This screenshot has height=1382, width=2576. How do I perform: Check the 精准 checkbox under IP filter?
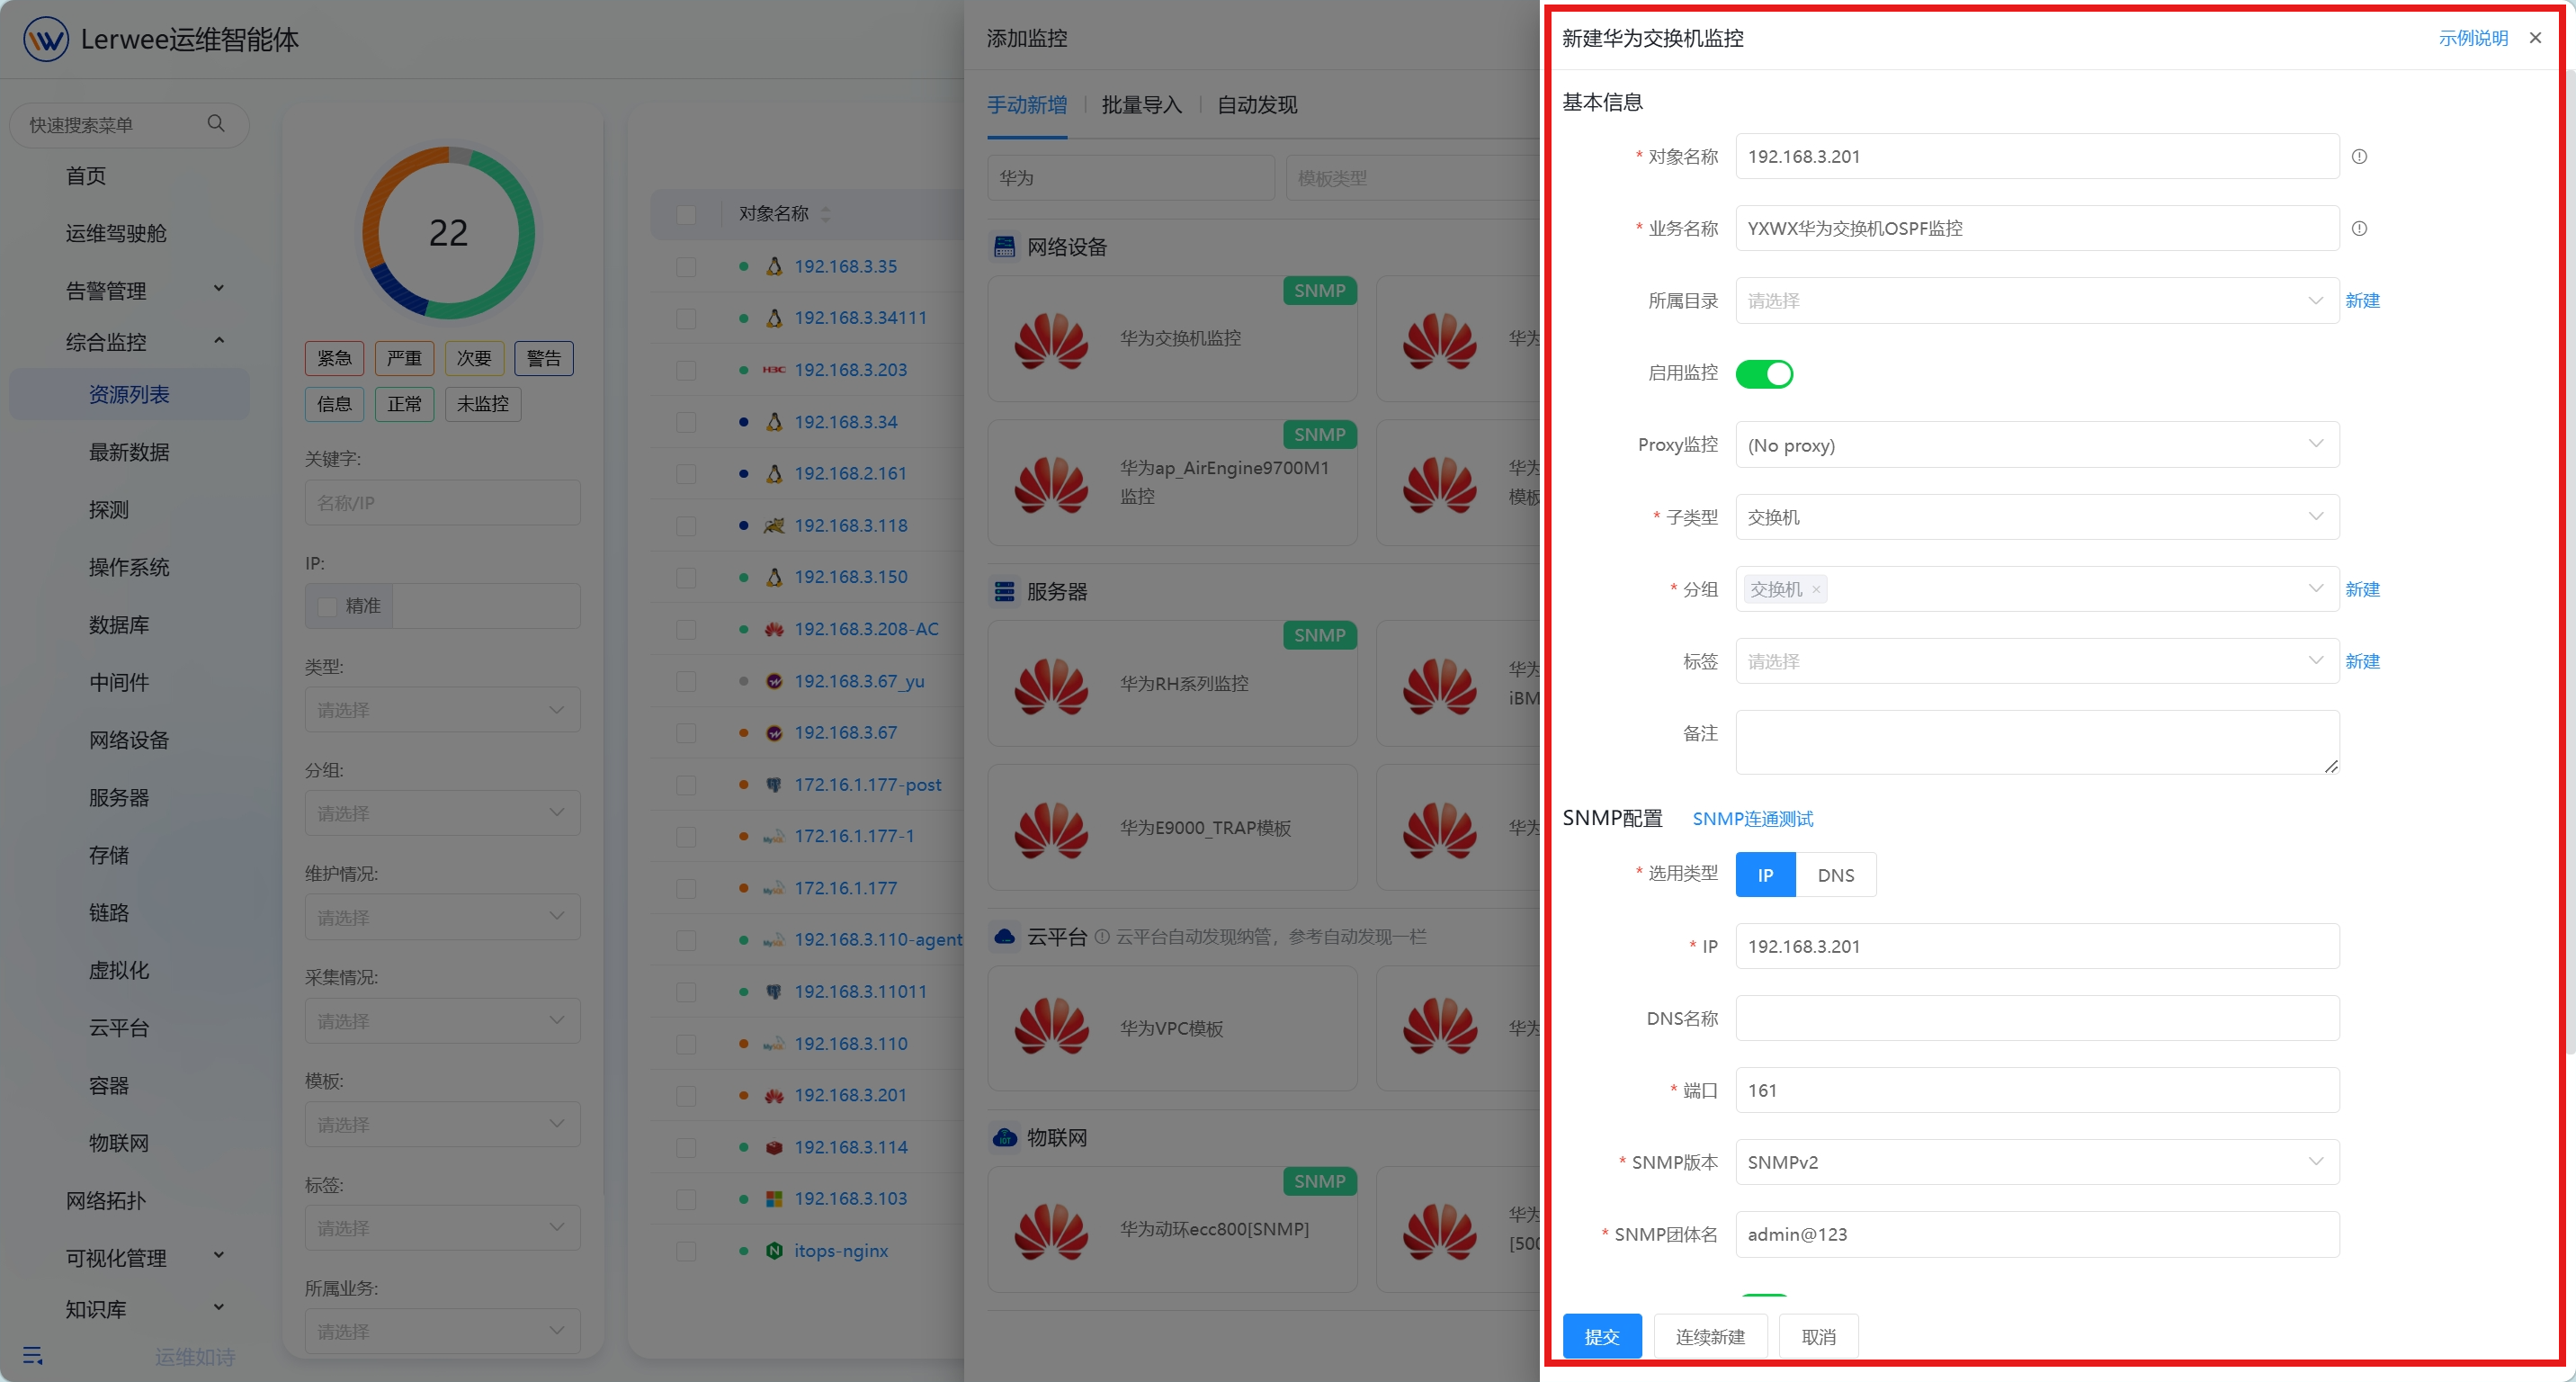tap(327, 606)
